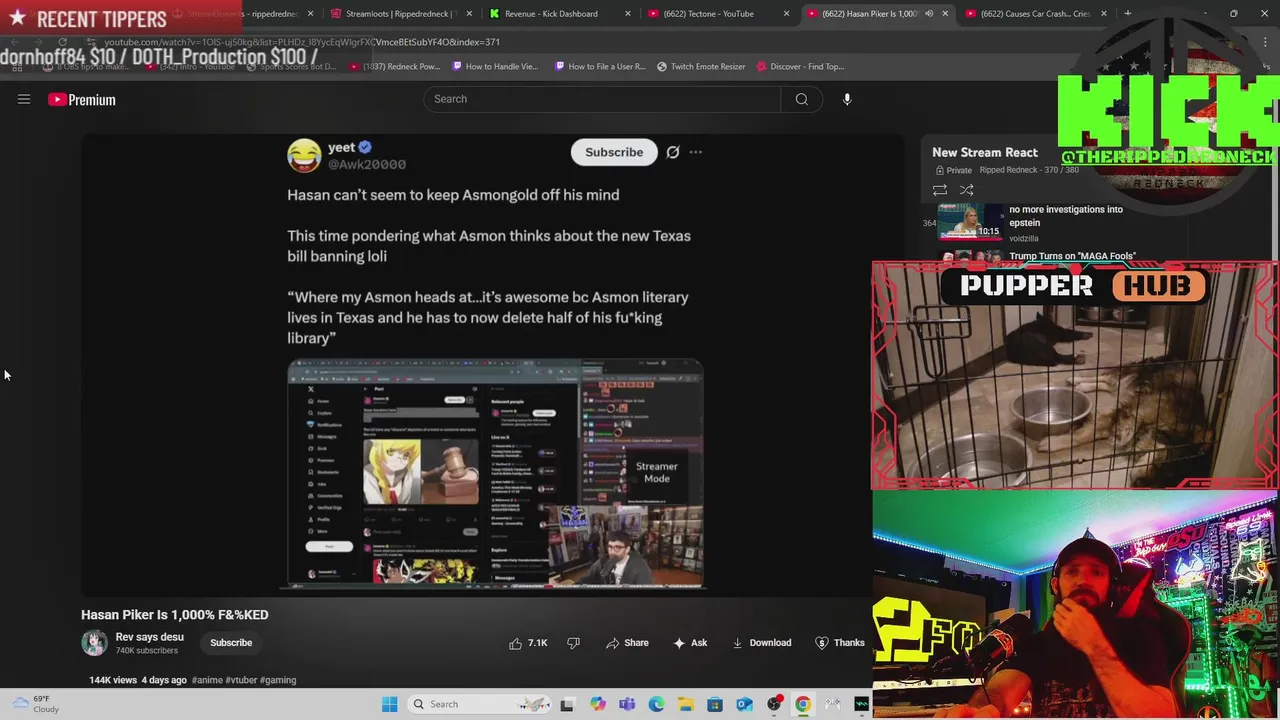This screenshot has width=1280, height=720.
Task: Open How to File a User R... bookmark
Action: point(599,66)
